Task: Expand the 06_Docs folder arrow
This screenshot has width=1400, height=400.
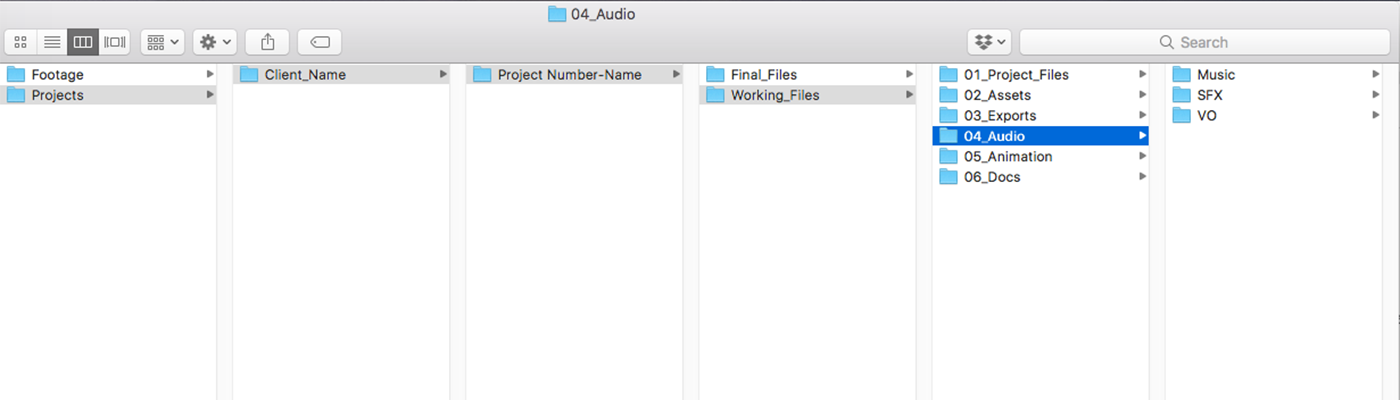Action: [x=1142, y=177]
